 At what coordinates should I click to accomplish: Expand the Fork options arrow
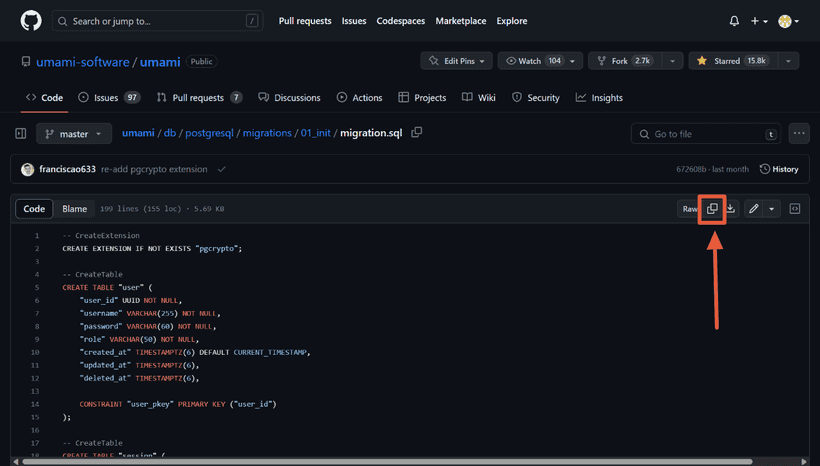pos(673,61)
